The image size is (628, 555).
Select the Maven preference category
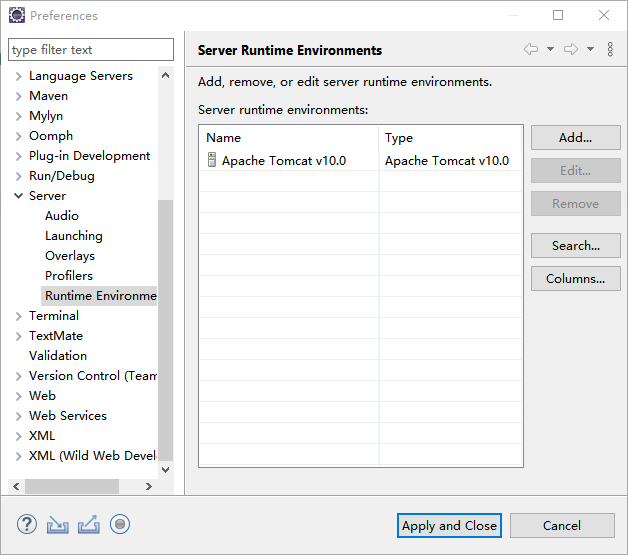tap(48, 96)
